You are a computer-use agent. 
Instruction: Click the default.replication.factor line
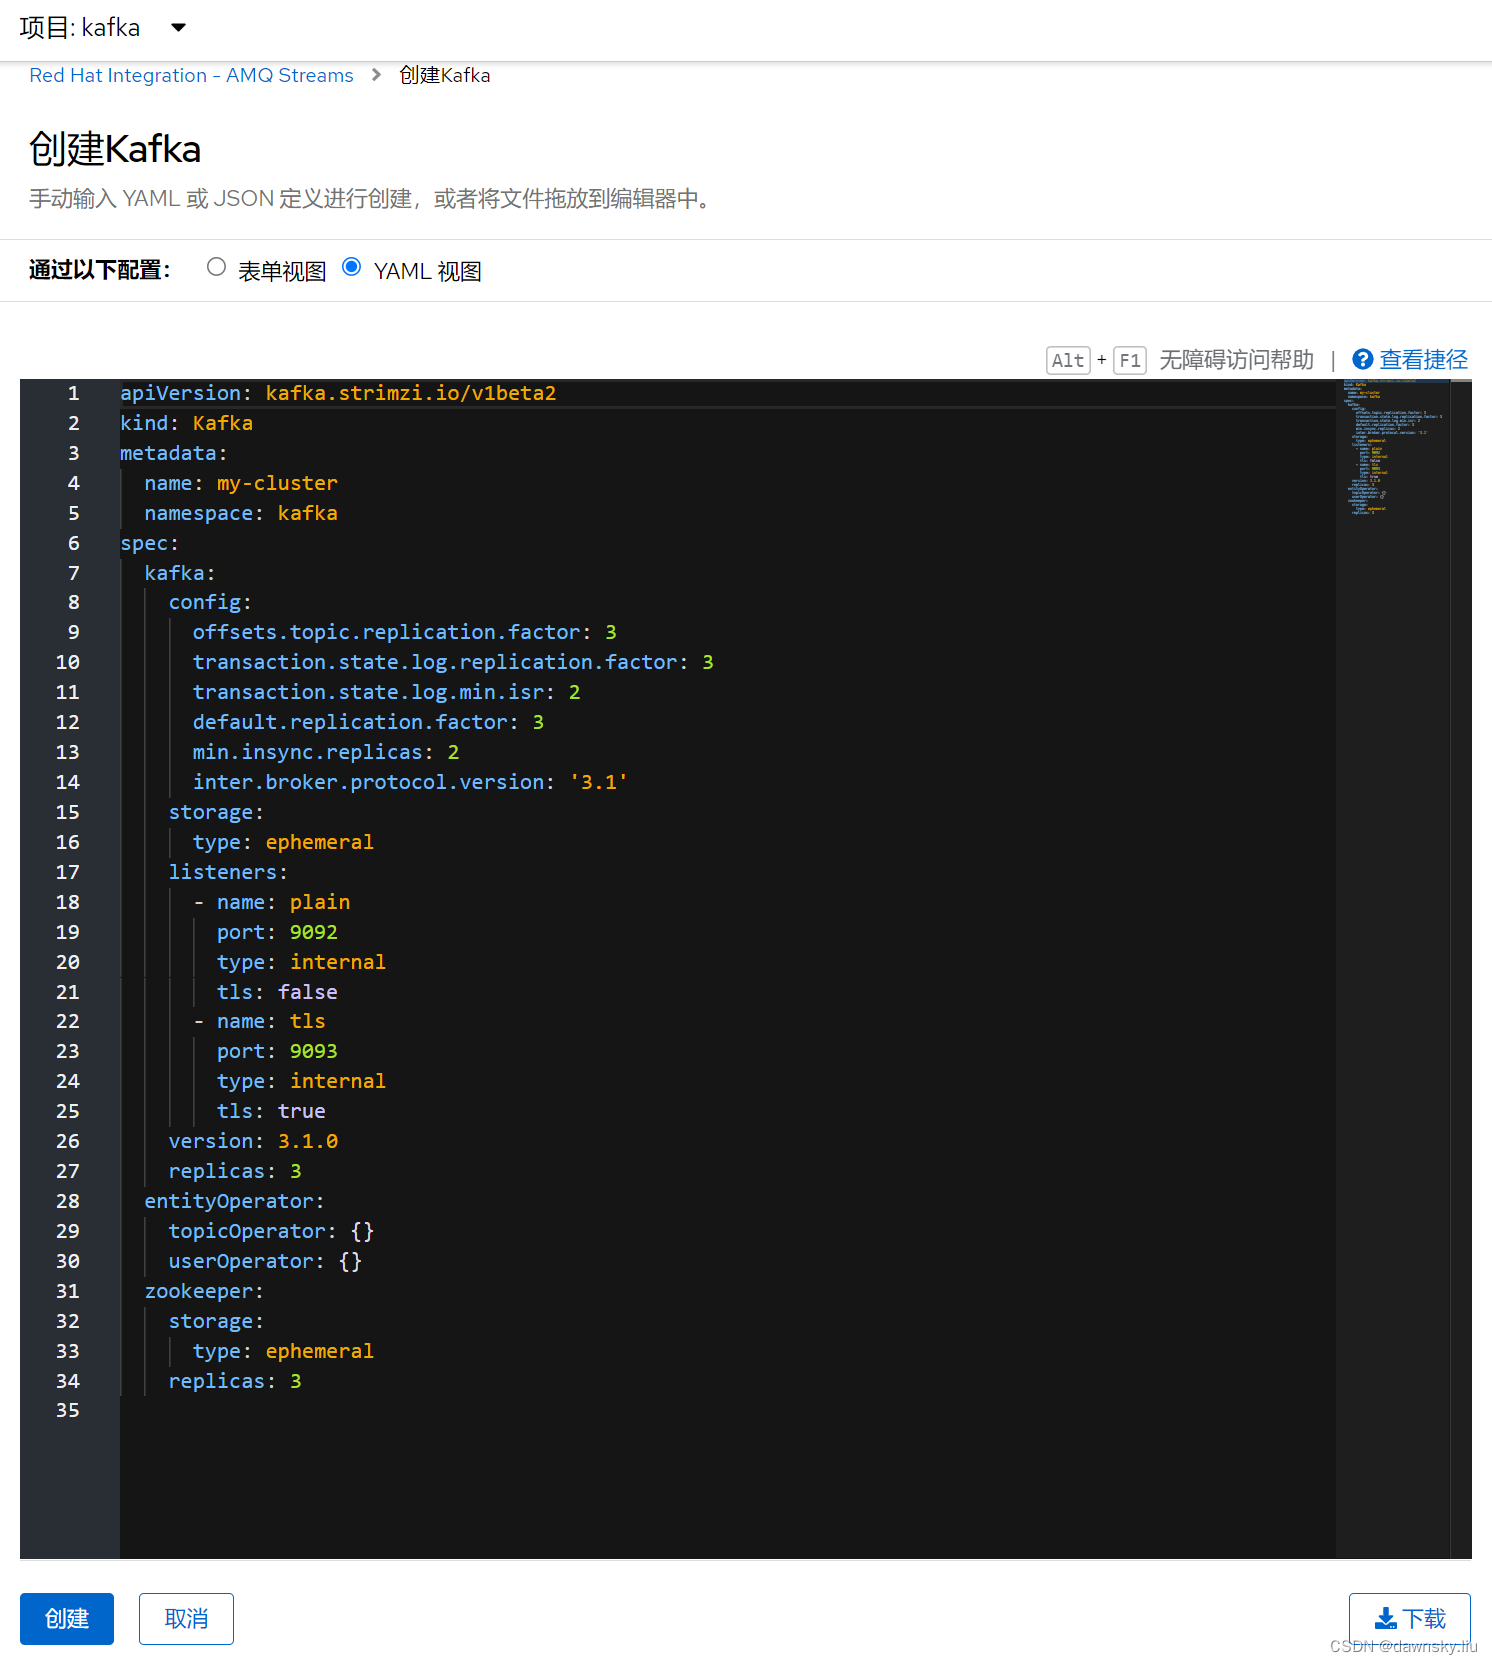pyautogui.click(x=368, y=722)
